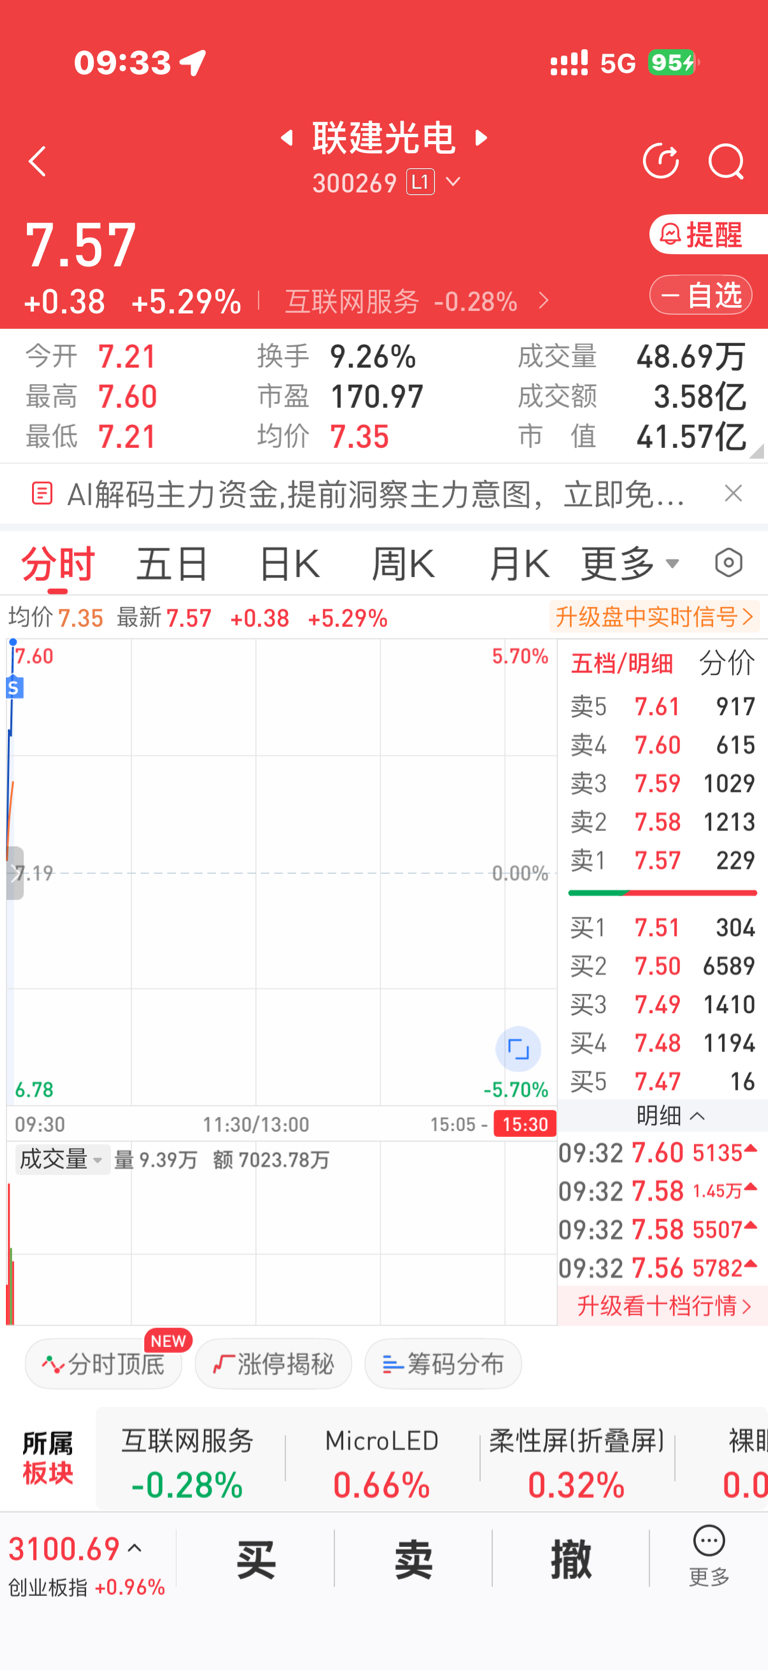This screenshot has width=768, height=1670.
Task: Select 卖1 price 7.57 row
Action: (662, 861)
